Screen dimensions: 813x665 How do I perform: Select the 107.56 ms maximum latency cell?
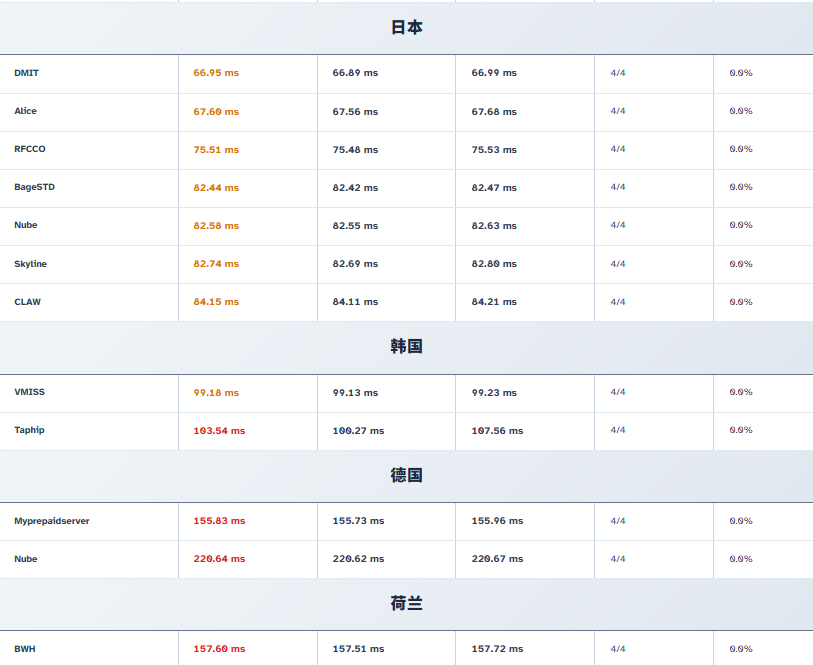click(497, 431)
